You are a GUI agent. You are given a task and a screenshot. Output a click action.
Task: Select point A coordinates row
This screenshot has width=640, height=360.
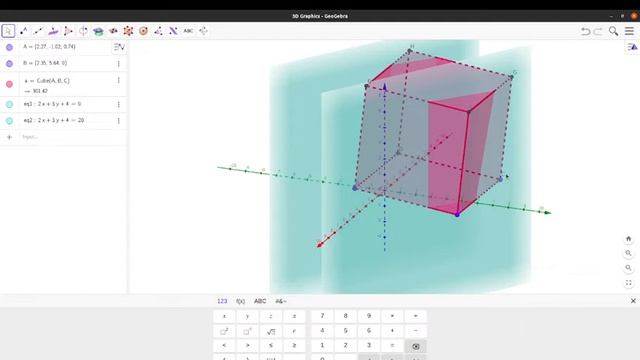point(63,47)
